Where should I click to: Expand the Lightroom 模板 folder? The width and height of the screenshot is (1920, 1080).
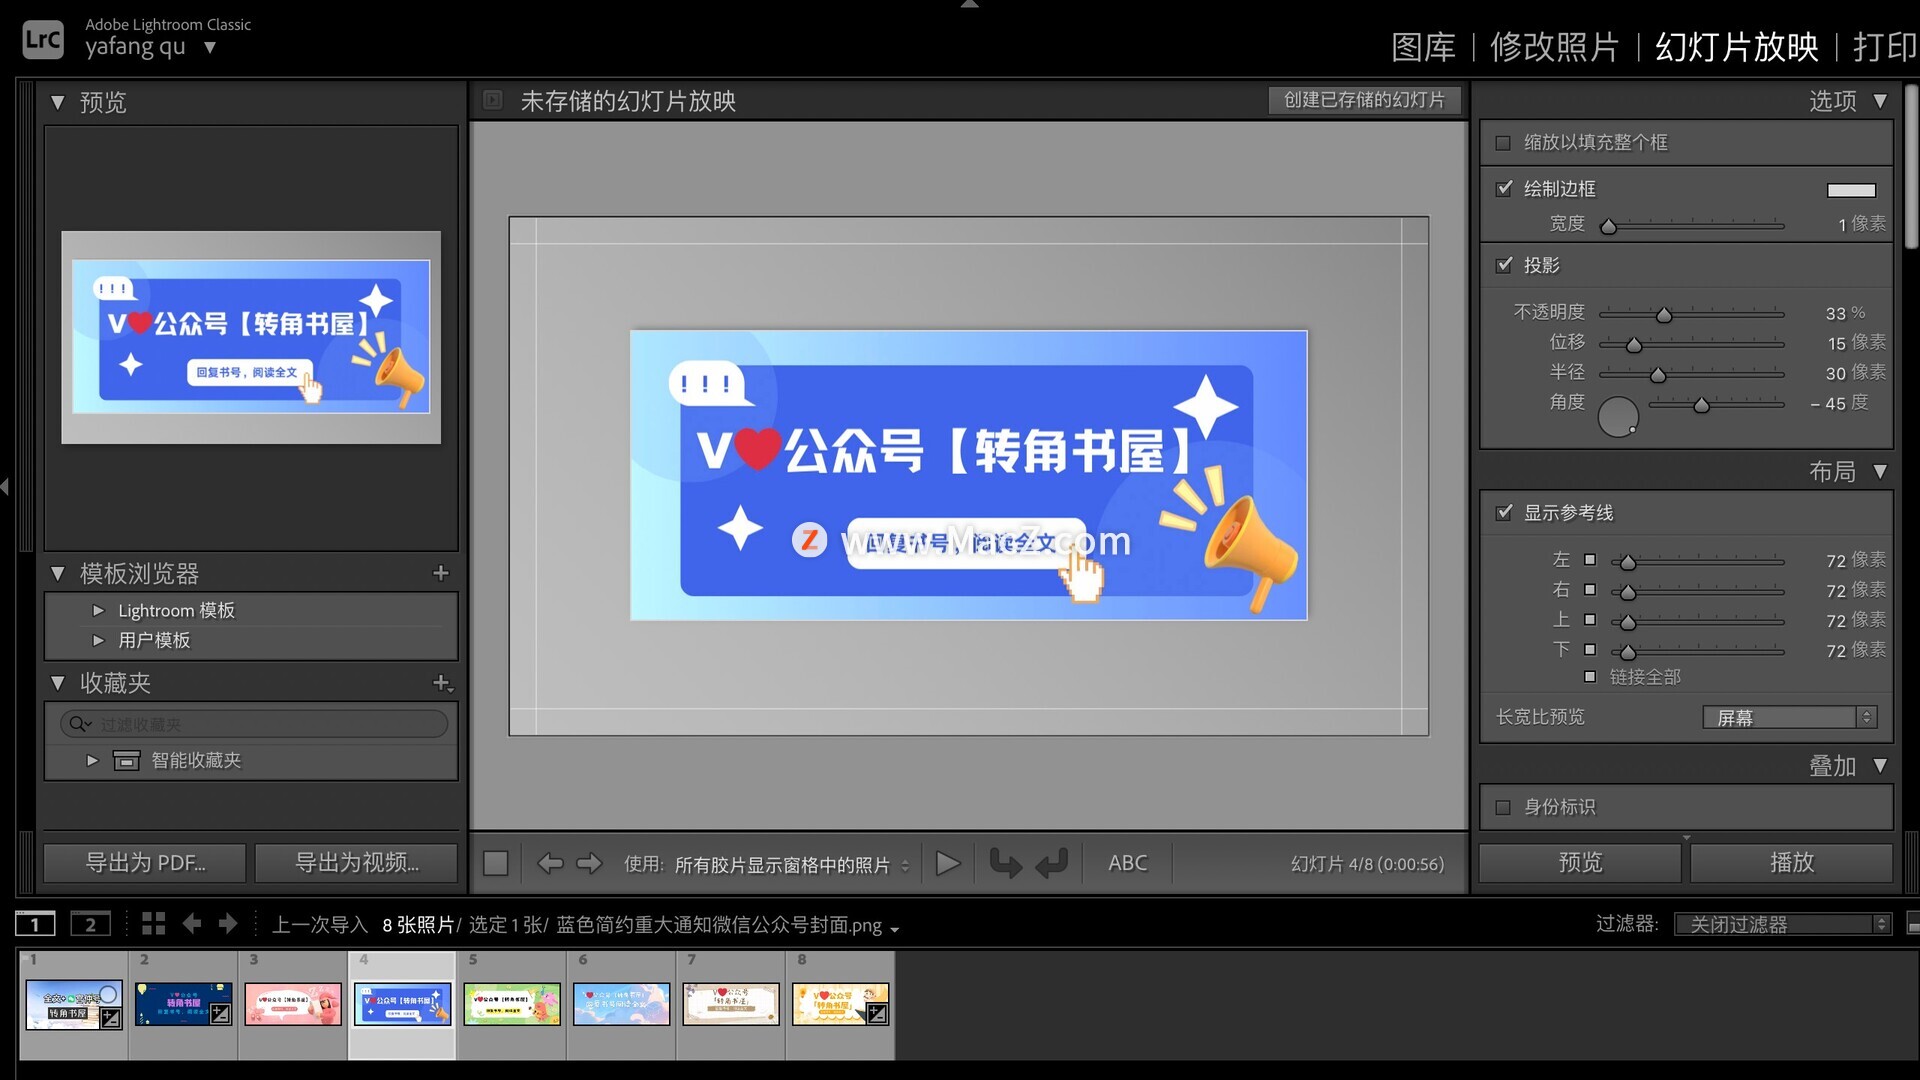98,610
